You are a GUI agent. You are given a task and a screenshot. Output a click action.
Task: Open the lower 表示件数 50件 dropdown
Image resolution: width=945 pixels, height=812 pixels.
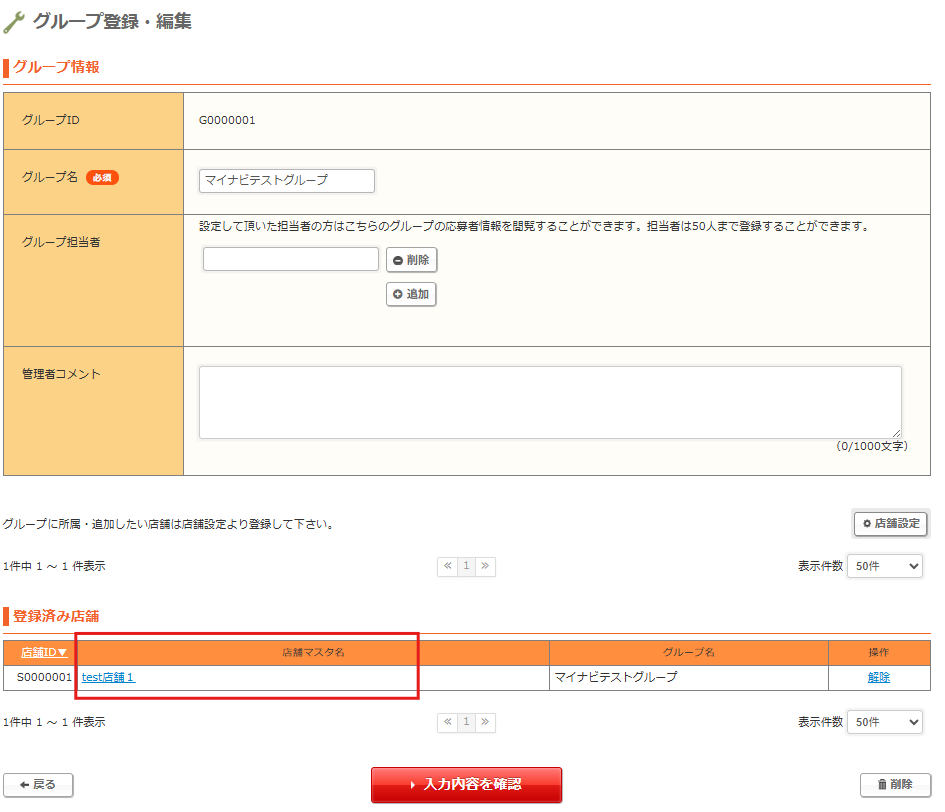click(885, 722)
